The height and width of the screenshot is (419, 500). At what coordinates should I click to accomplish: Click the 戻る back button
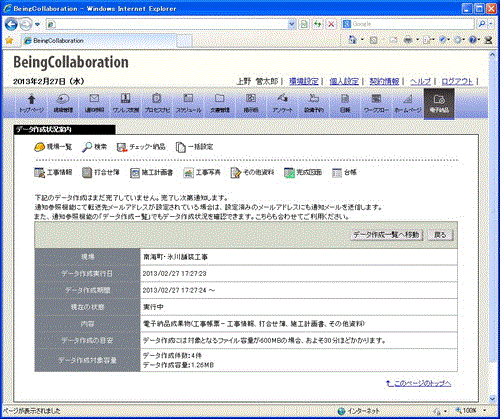point(440,235)
